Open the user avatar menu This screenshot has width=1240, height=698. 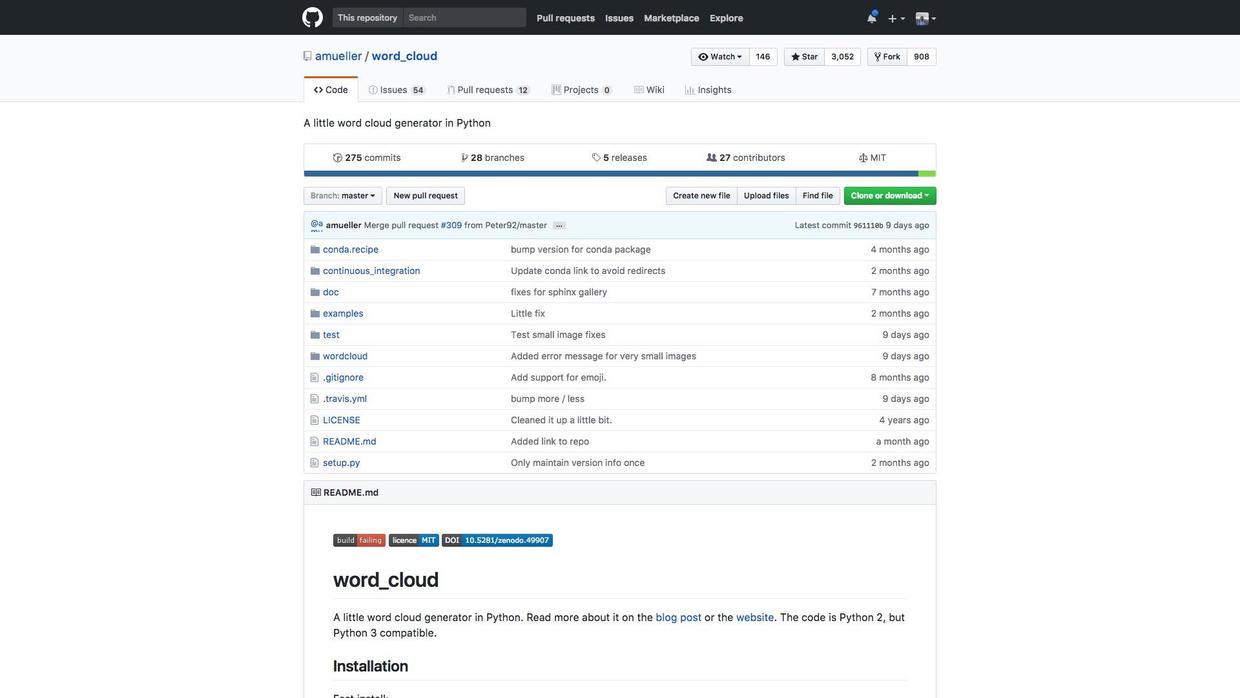point(926,18)
